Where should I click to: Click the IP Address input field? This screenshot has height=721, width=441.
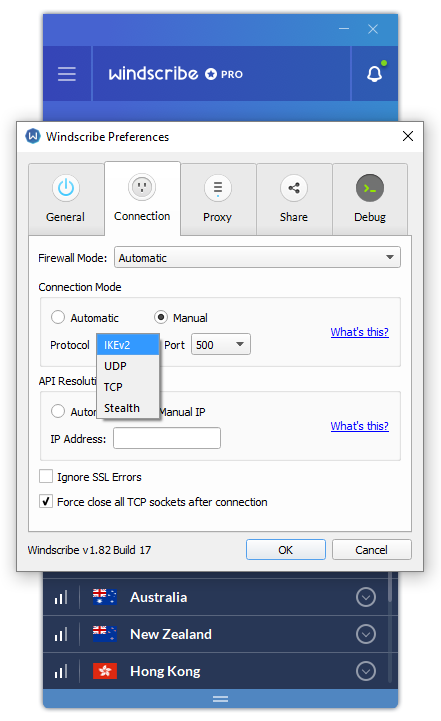(x=167, y=438)
